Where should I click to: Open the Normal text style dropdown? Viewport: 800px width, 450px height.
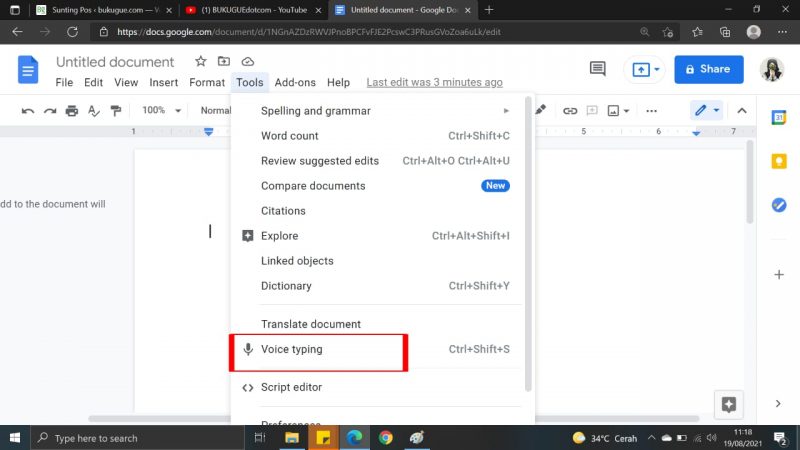(x=215, y=110)
